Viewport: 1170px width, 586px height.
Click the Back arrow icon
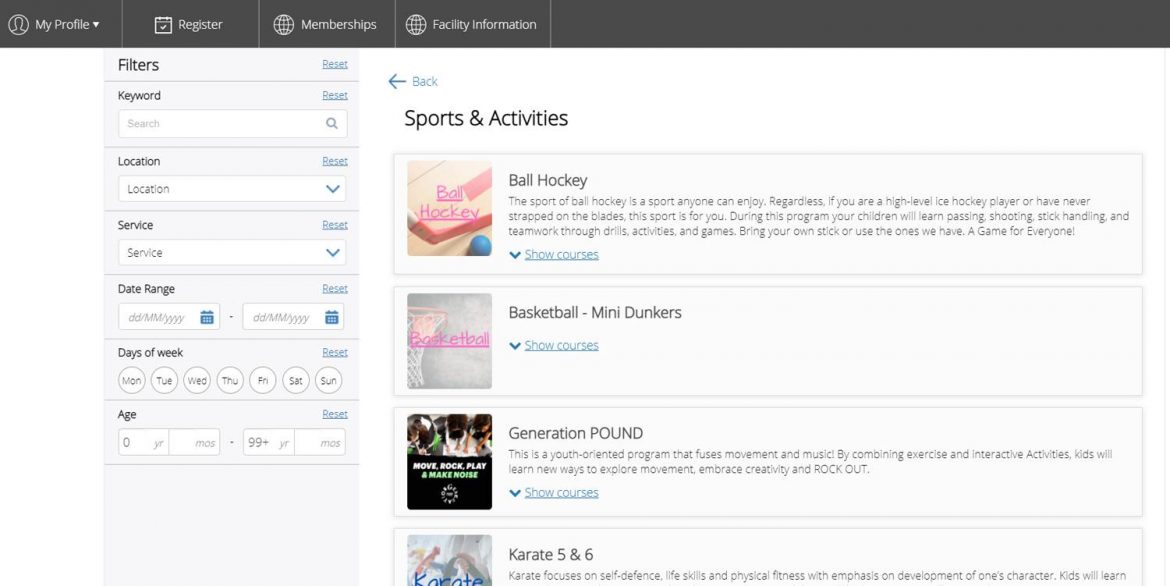pos(397,82)
